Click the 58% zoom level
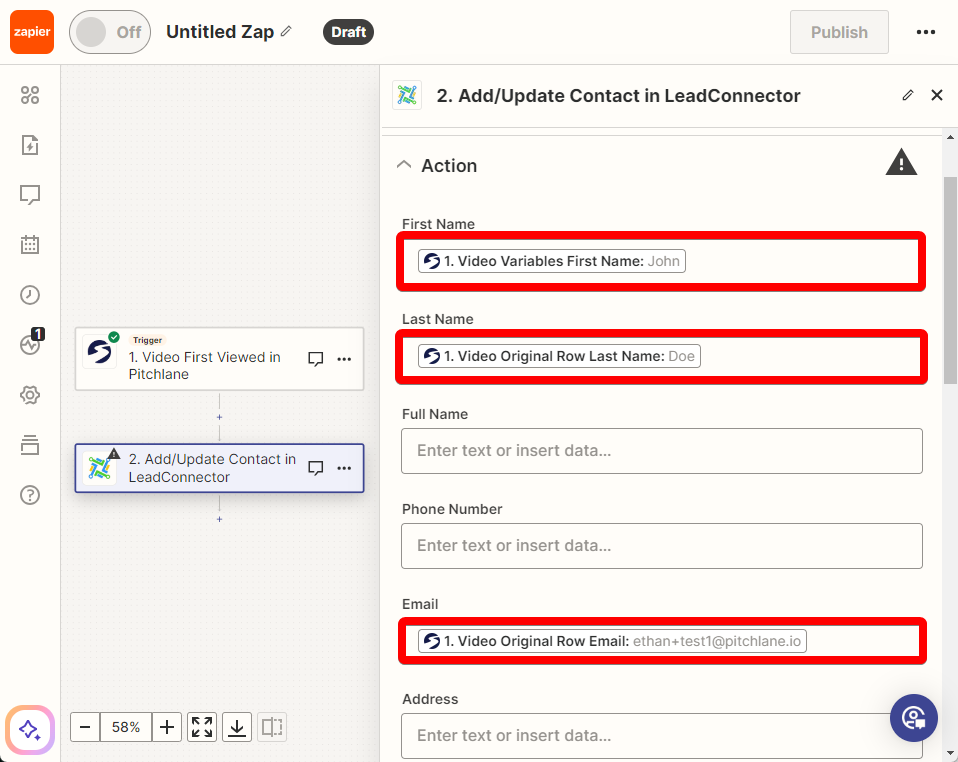958x762 pixels. (x=126, y=727)
